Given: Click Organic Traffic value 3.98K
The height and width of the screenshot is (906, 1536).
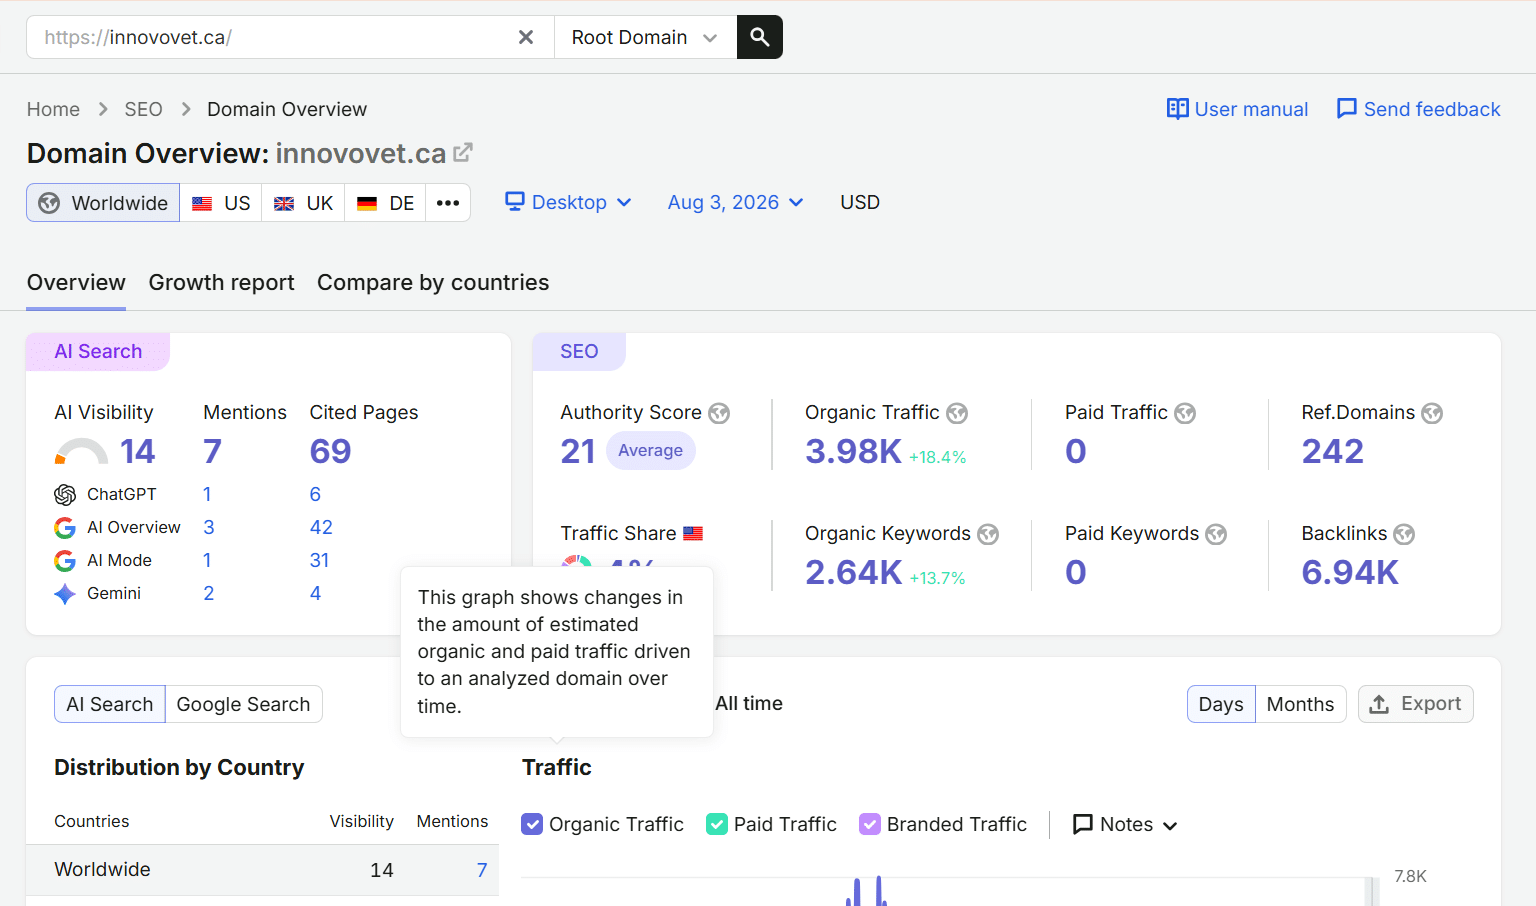Looking at the screenshot, I should click(x=853, y=451).
